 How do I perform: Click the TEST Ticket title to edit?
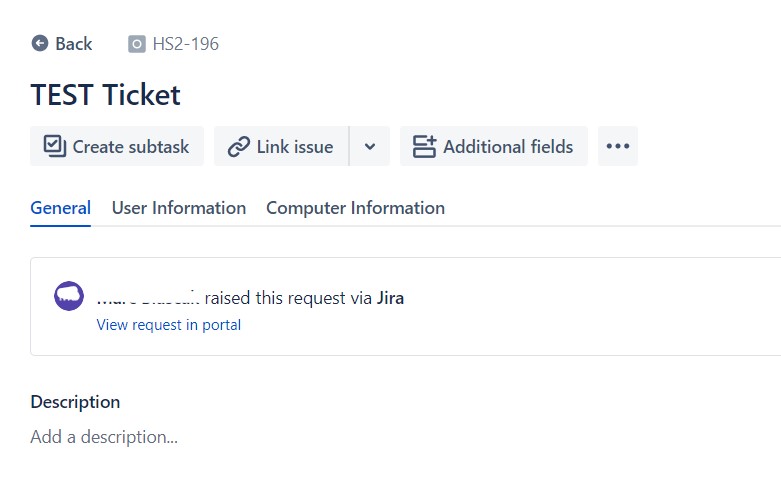105,95
